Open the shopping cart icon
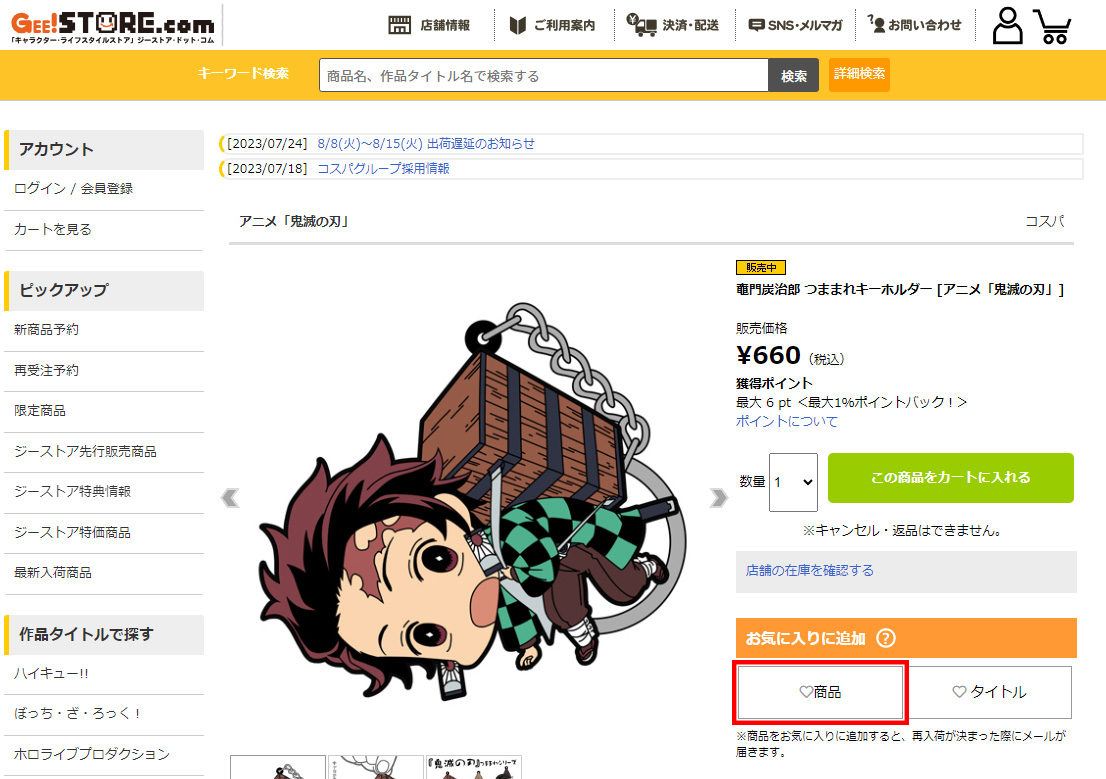Image resolution: width=1106 pixels, height=779 pixels. [x=1052, y=27]
